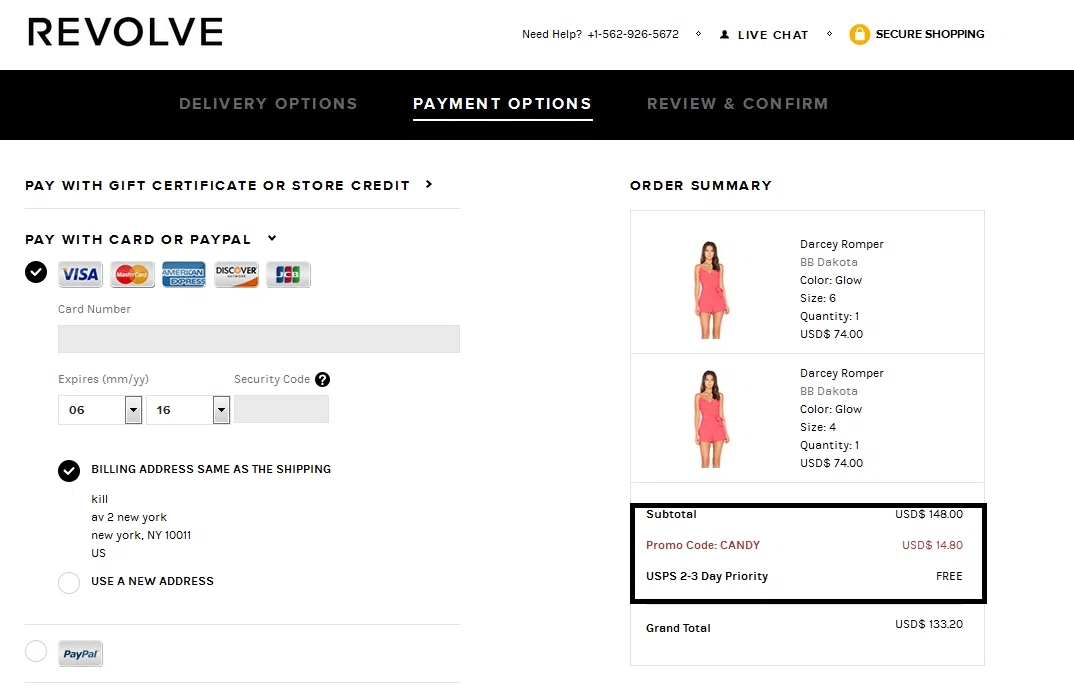Open the Payment Options step
Image resolution: width=1074 pixels, height=688 pixels.
(502, 103)
